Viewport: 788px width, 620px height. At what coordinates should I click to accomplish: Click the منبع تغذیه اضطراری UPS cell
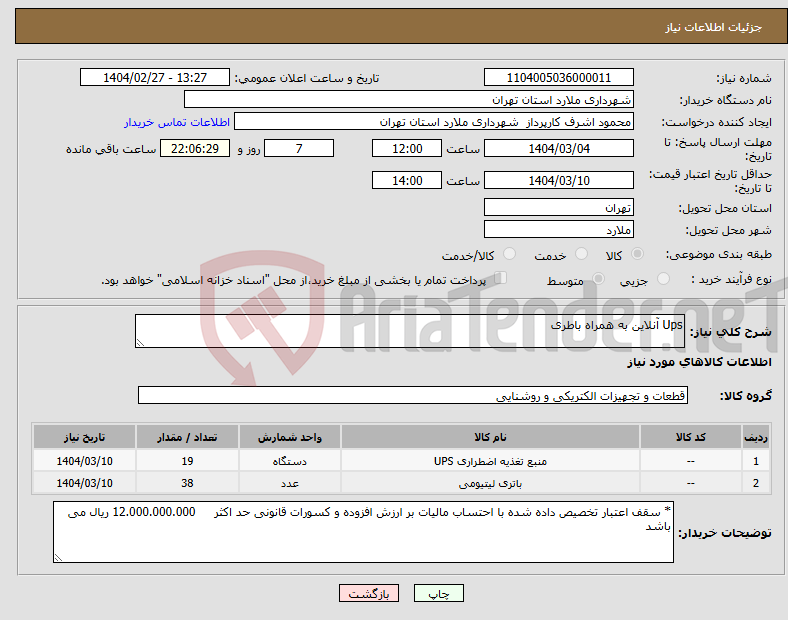(490, 461)
